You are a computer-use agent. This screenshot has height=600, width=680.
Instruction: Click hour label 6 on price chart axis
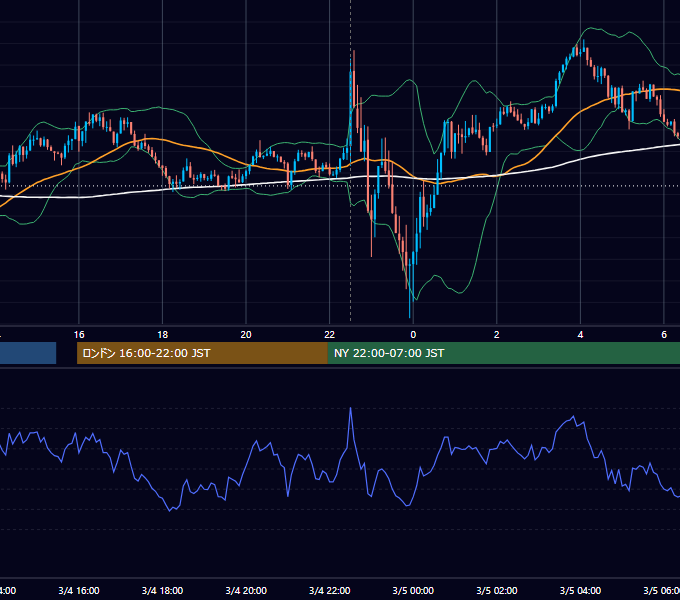664,334
